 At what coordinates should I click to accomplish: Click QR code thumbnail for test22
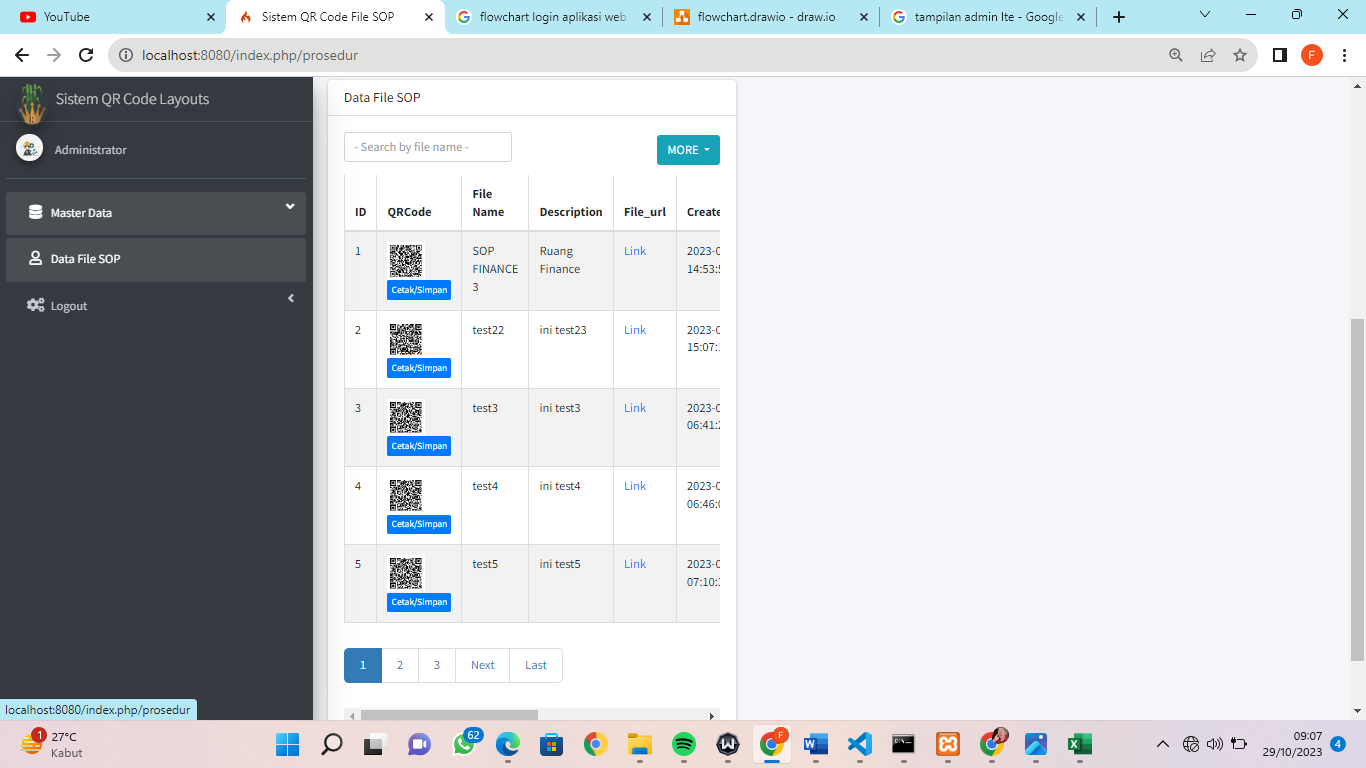point(405,339)
